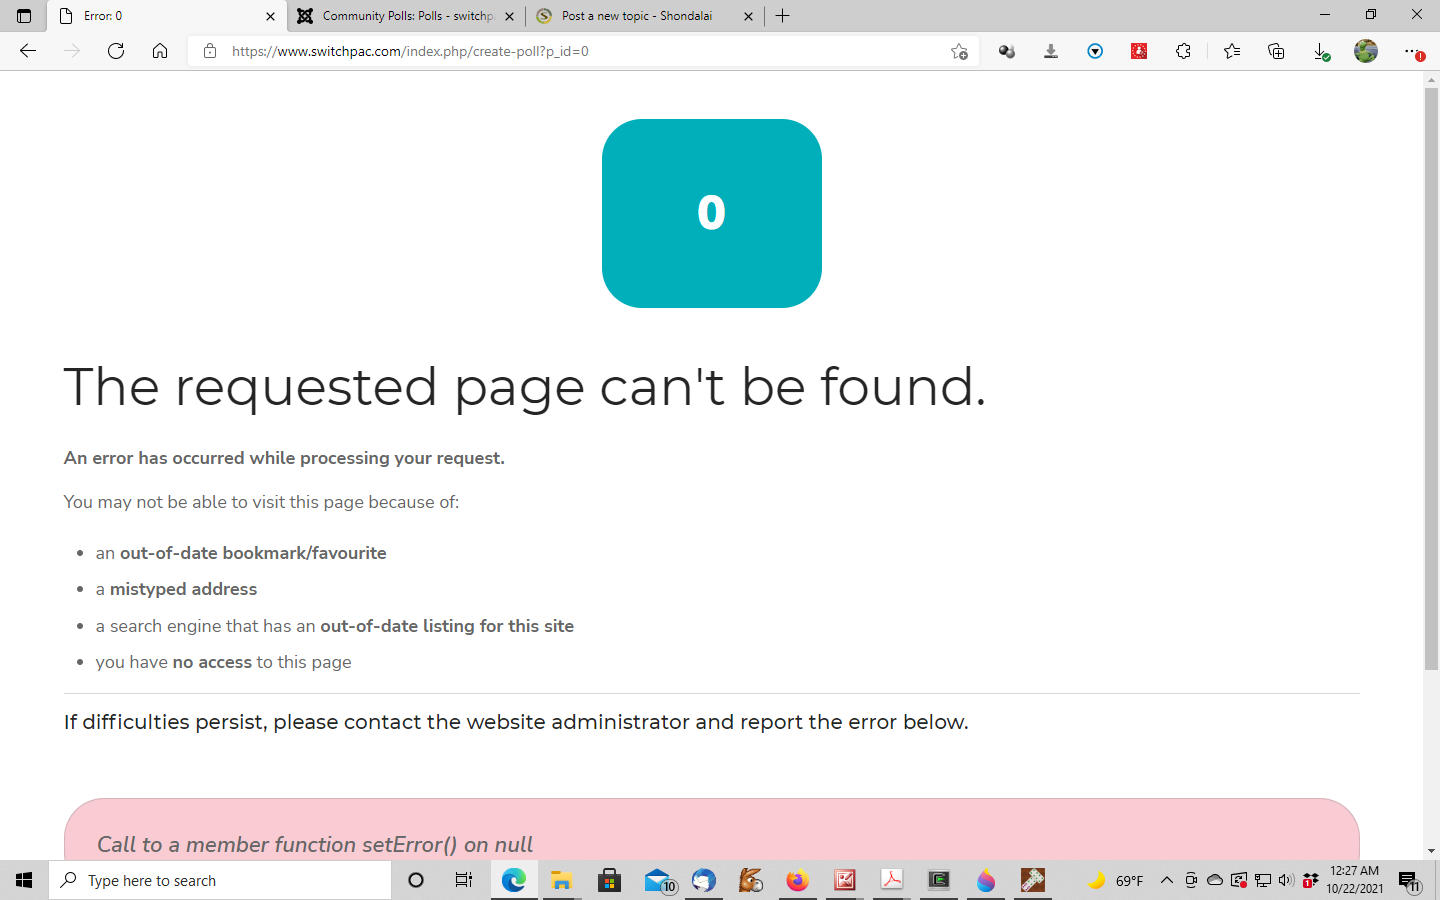Click the user profile avatar

(x=1365, y=51)
